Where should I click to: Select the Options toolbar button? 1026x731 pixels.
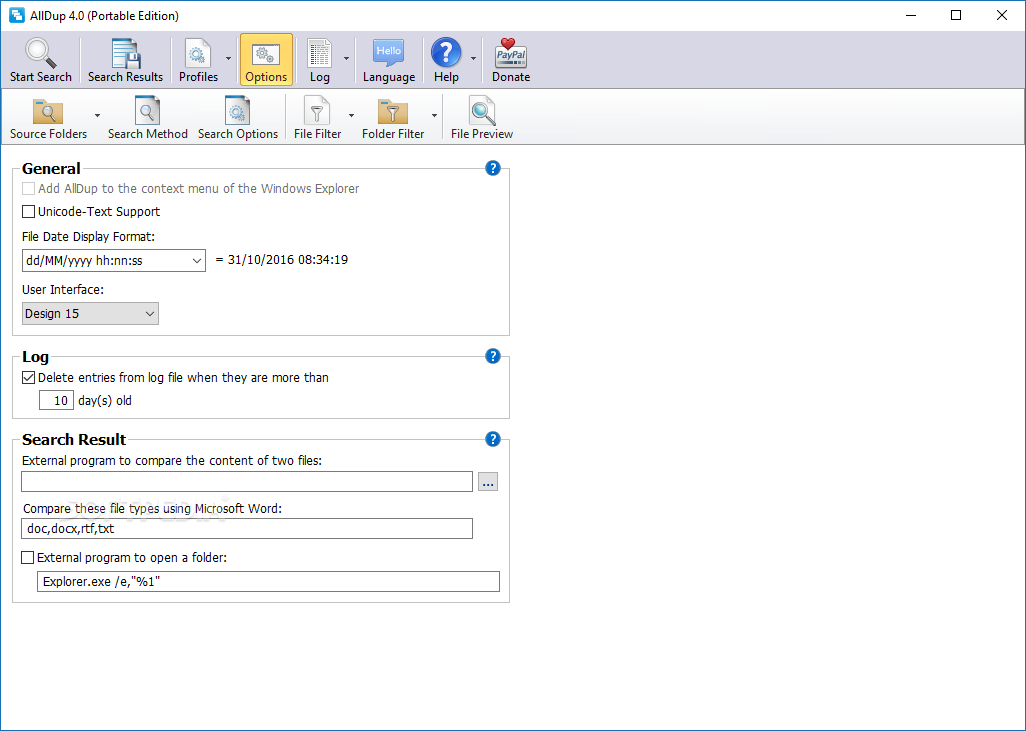point(266,60)
